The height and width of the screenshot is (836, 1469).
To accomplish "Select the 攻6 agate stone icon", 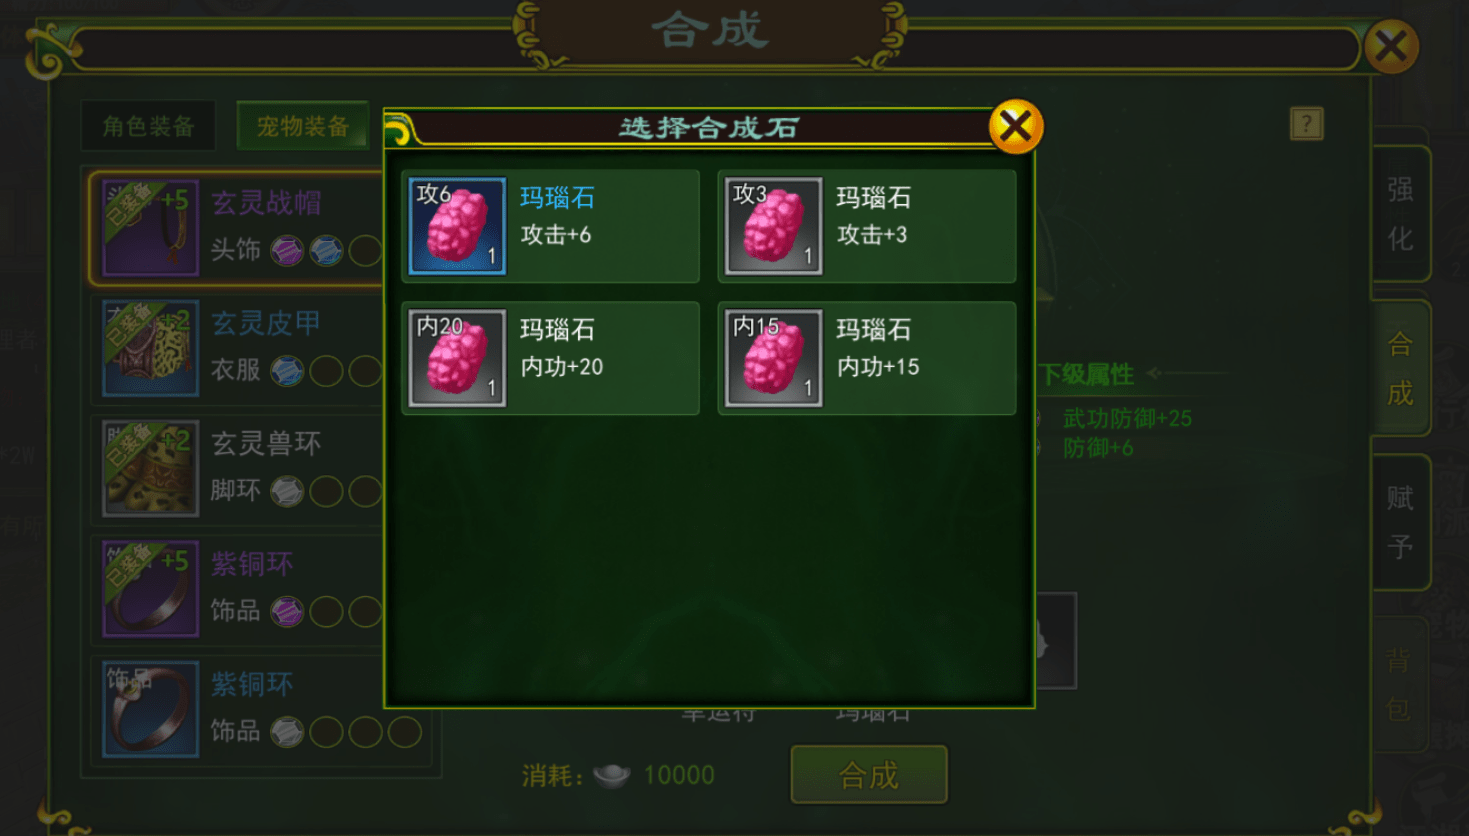I will (x=457, y=226).
